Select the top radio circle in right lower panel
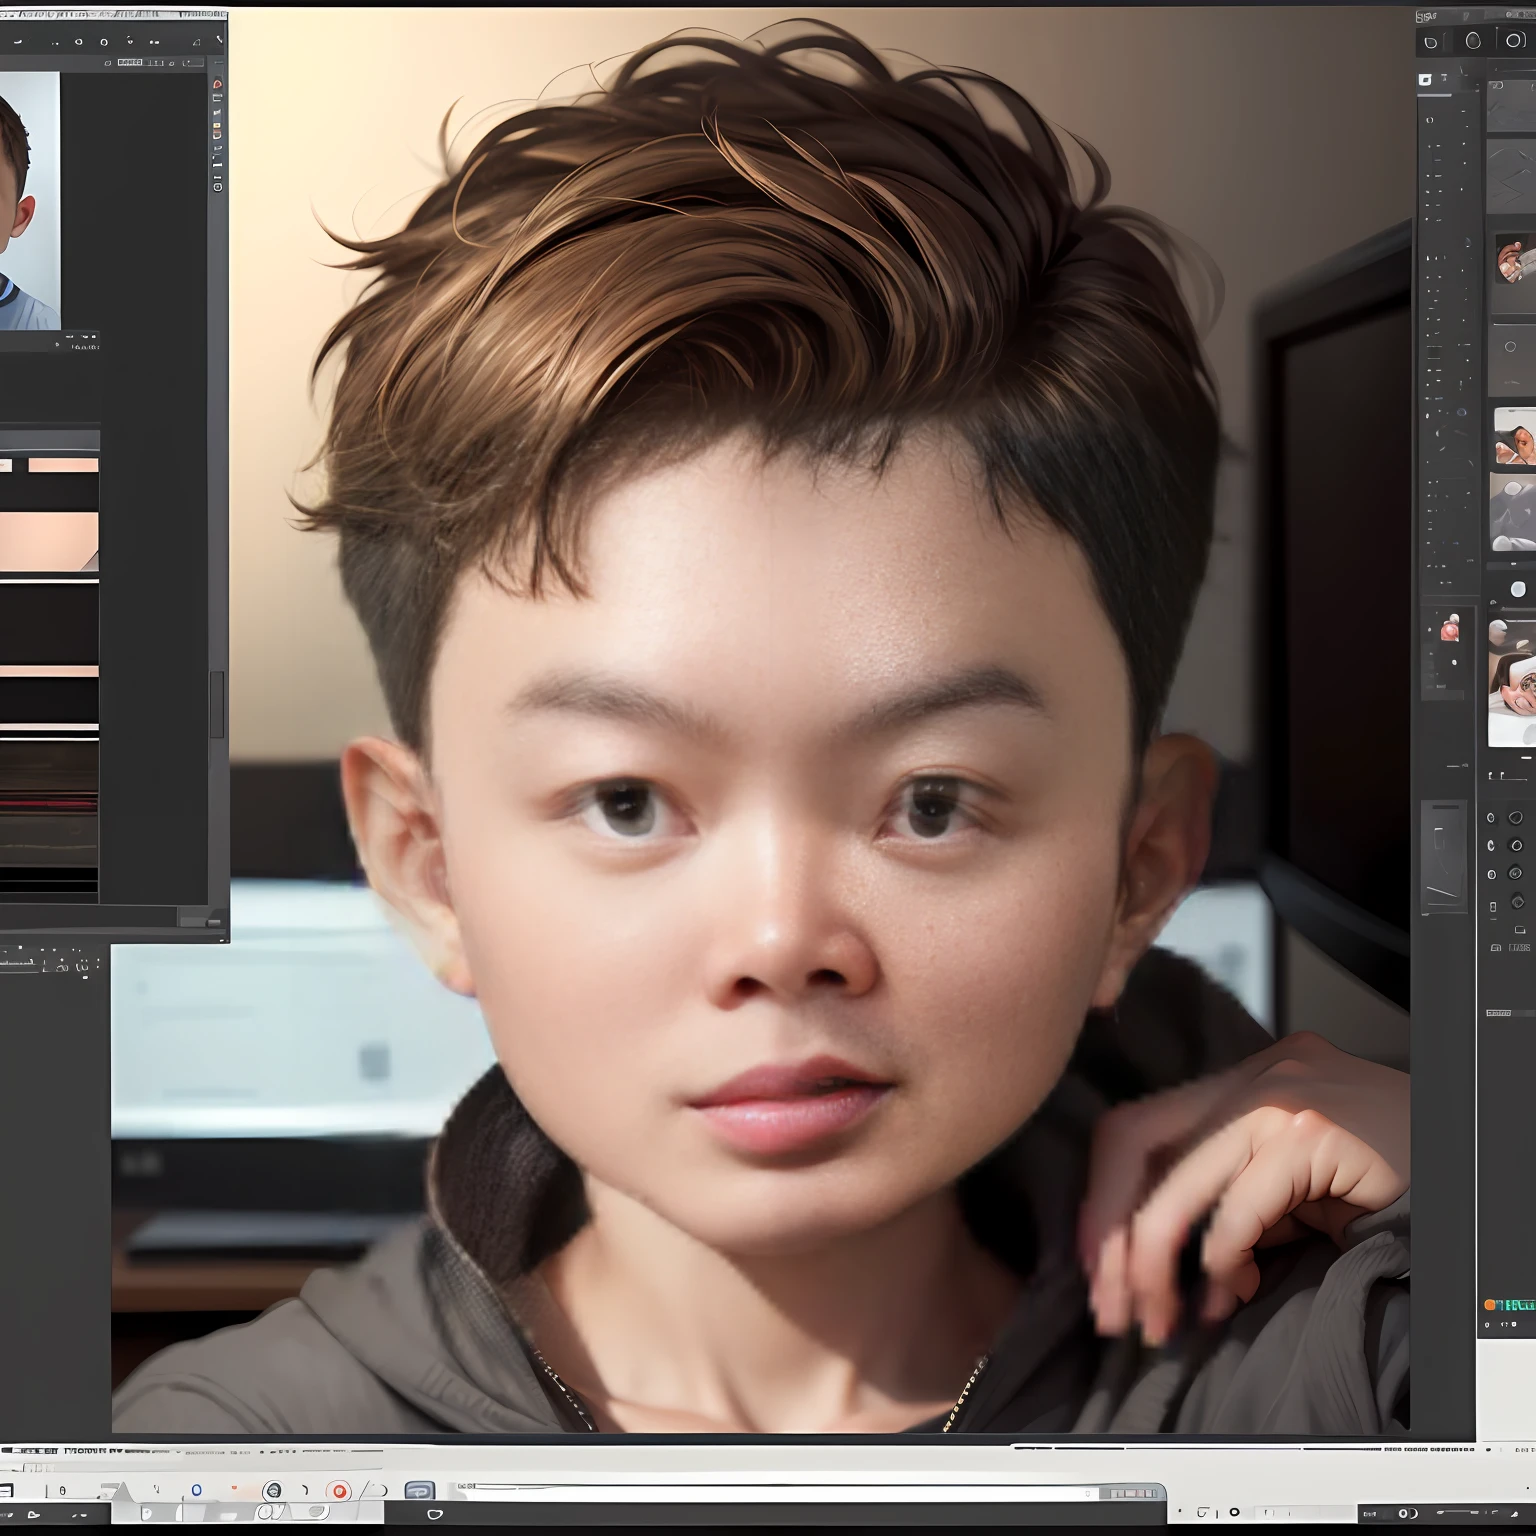 click(1516, 818)
